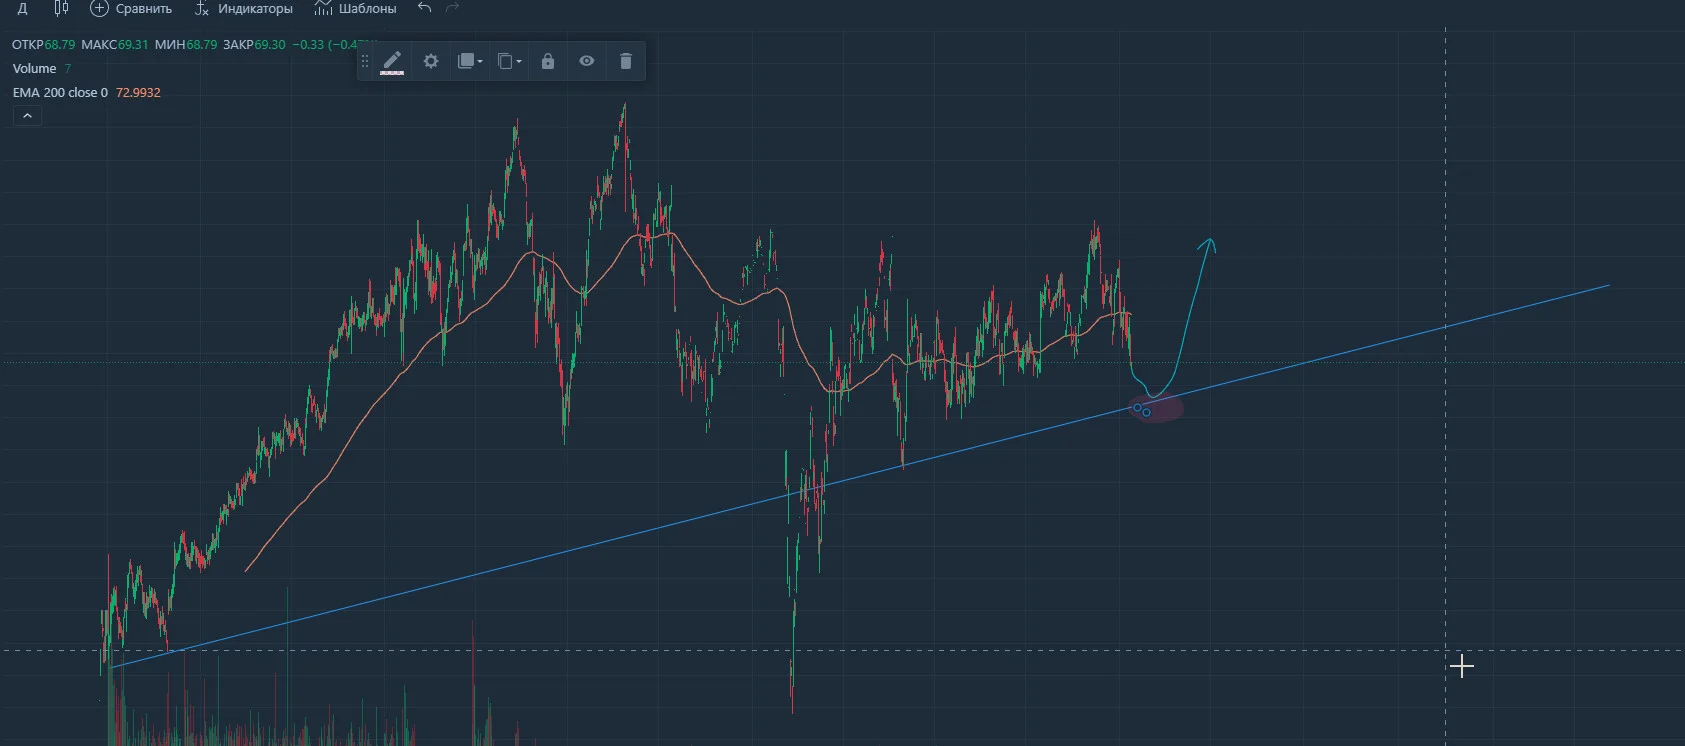Grab the floating toolbar drag handle

pyautogui.click(x=365, y=61)
